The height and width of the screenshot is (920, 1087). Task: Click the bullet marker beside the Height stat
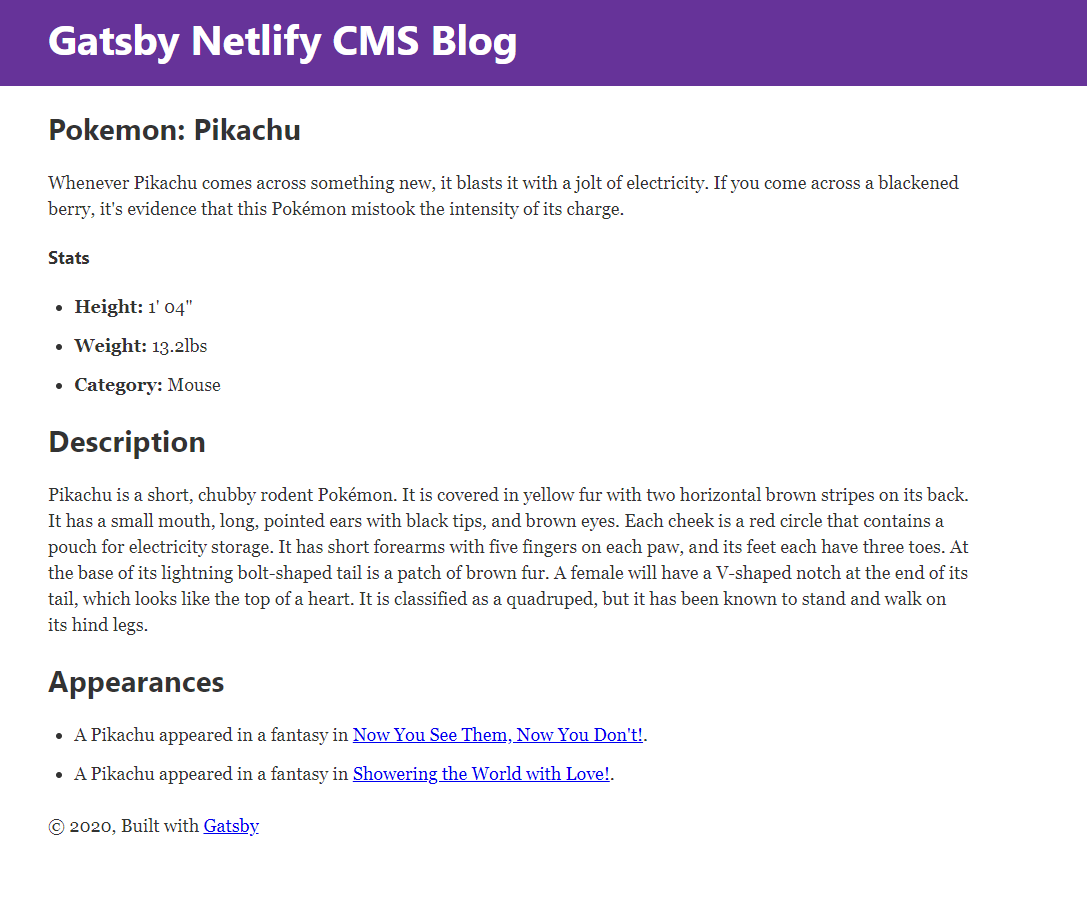[x=58, y=306]
